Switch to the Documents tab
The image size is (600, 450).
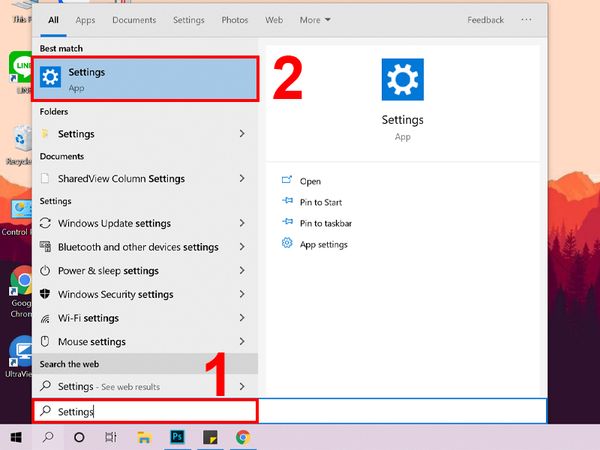pyautogui.click(x=134, y=20)
